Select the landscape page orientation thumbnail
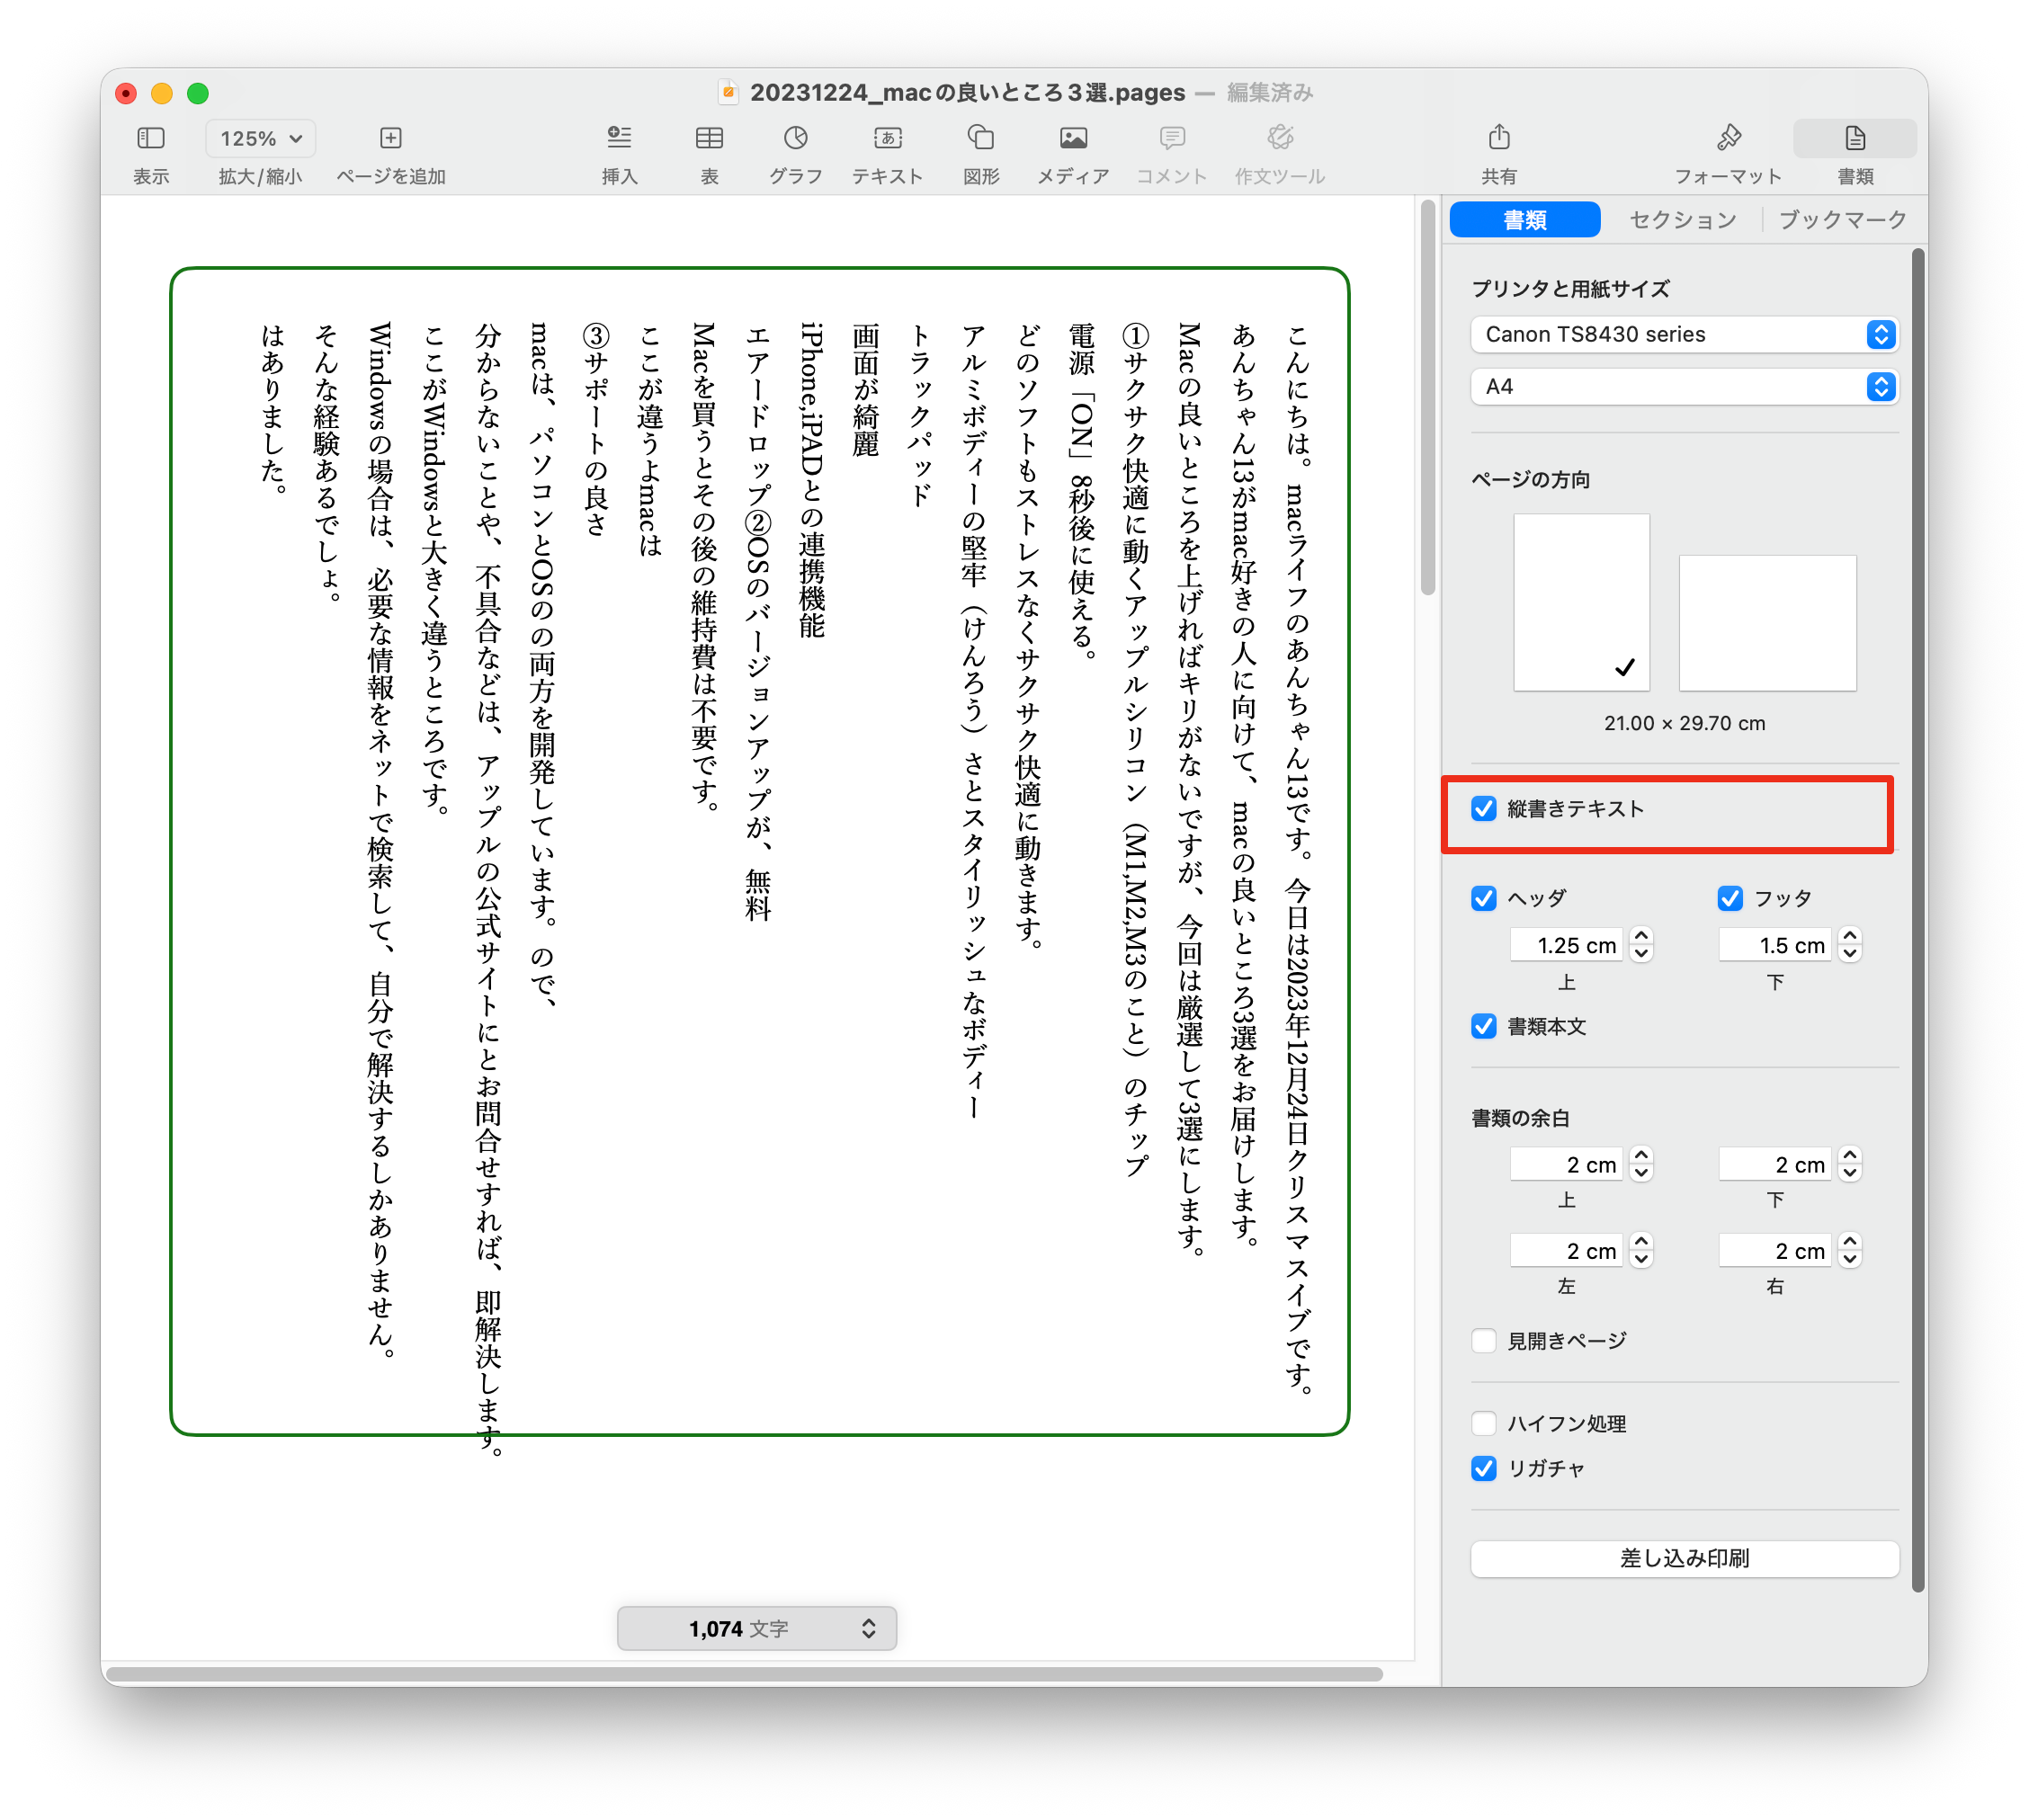The height and width of the screenshot is (1820, 2029). 1766,623
